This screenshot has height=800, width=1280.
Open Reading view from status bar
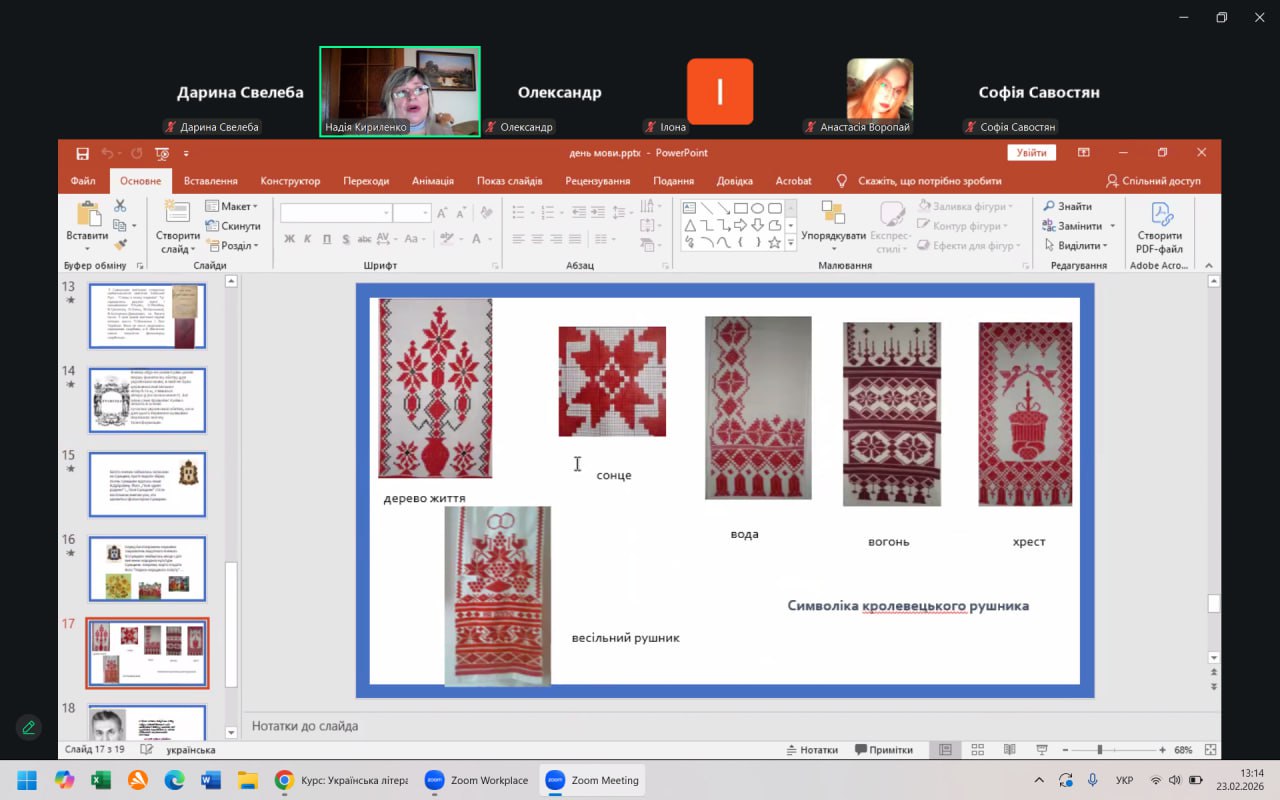click(x=1009, y=750)
